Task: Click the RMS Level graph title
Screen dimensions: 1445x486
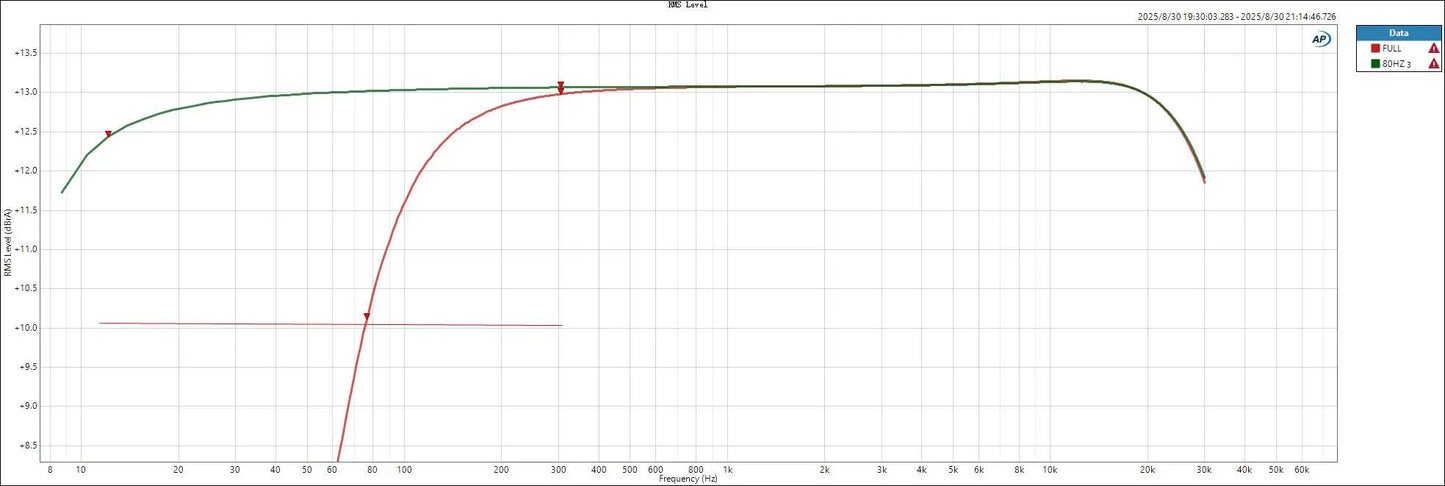Action: 688,5
